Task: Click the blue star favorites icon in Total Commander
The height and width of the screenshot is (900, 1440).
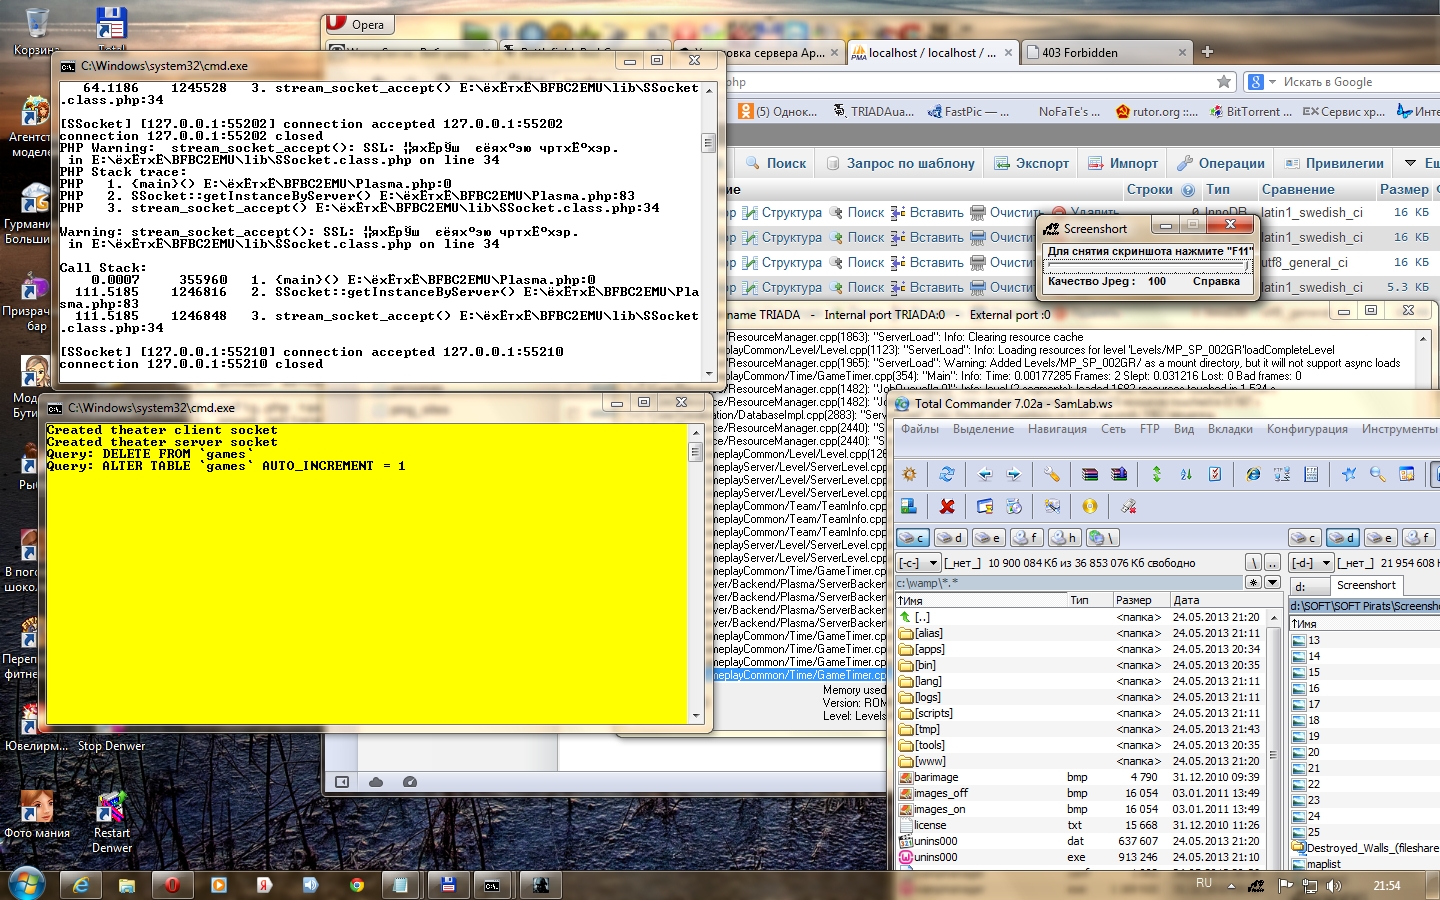Action: [x=1349, y=474]
